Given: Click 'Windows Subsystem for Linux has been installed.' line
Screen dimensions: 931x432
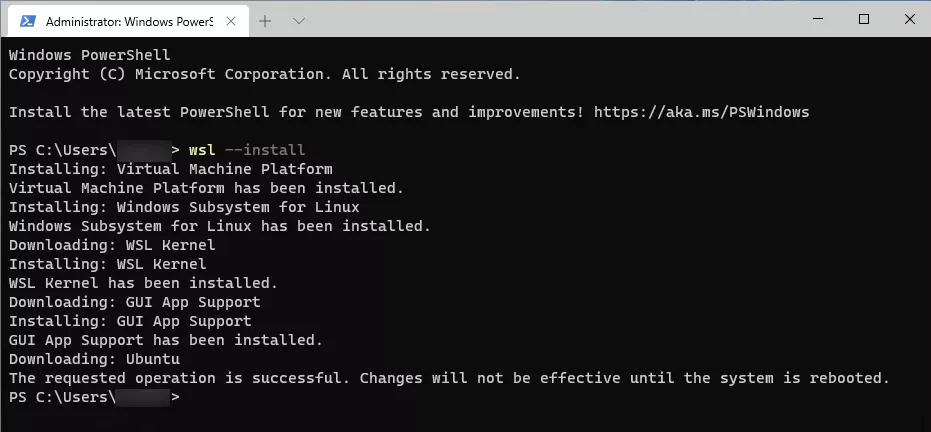Looking at the screenshot, I should 220,226.
